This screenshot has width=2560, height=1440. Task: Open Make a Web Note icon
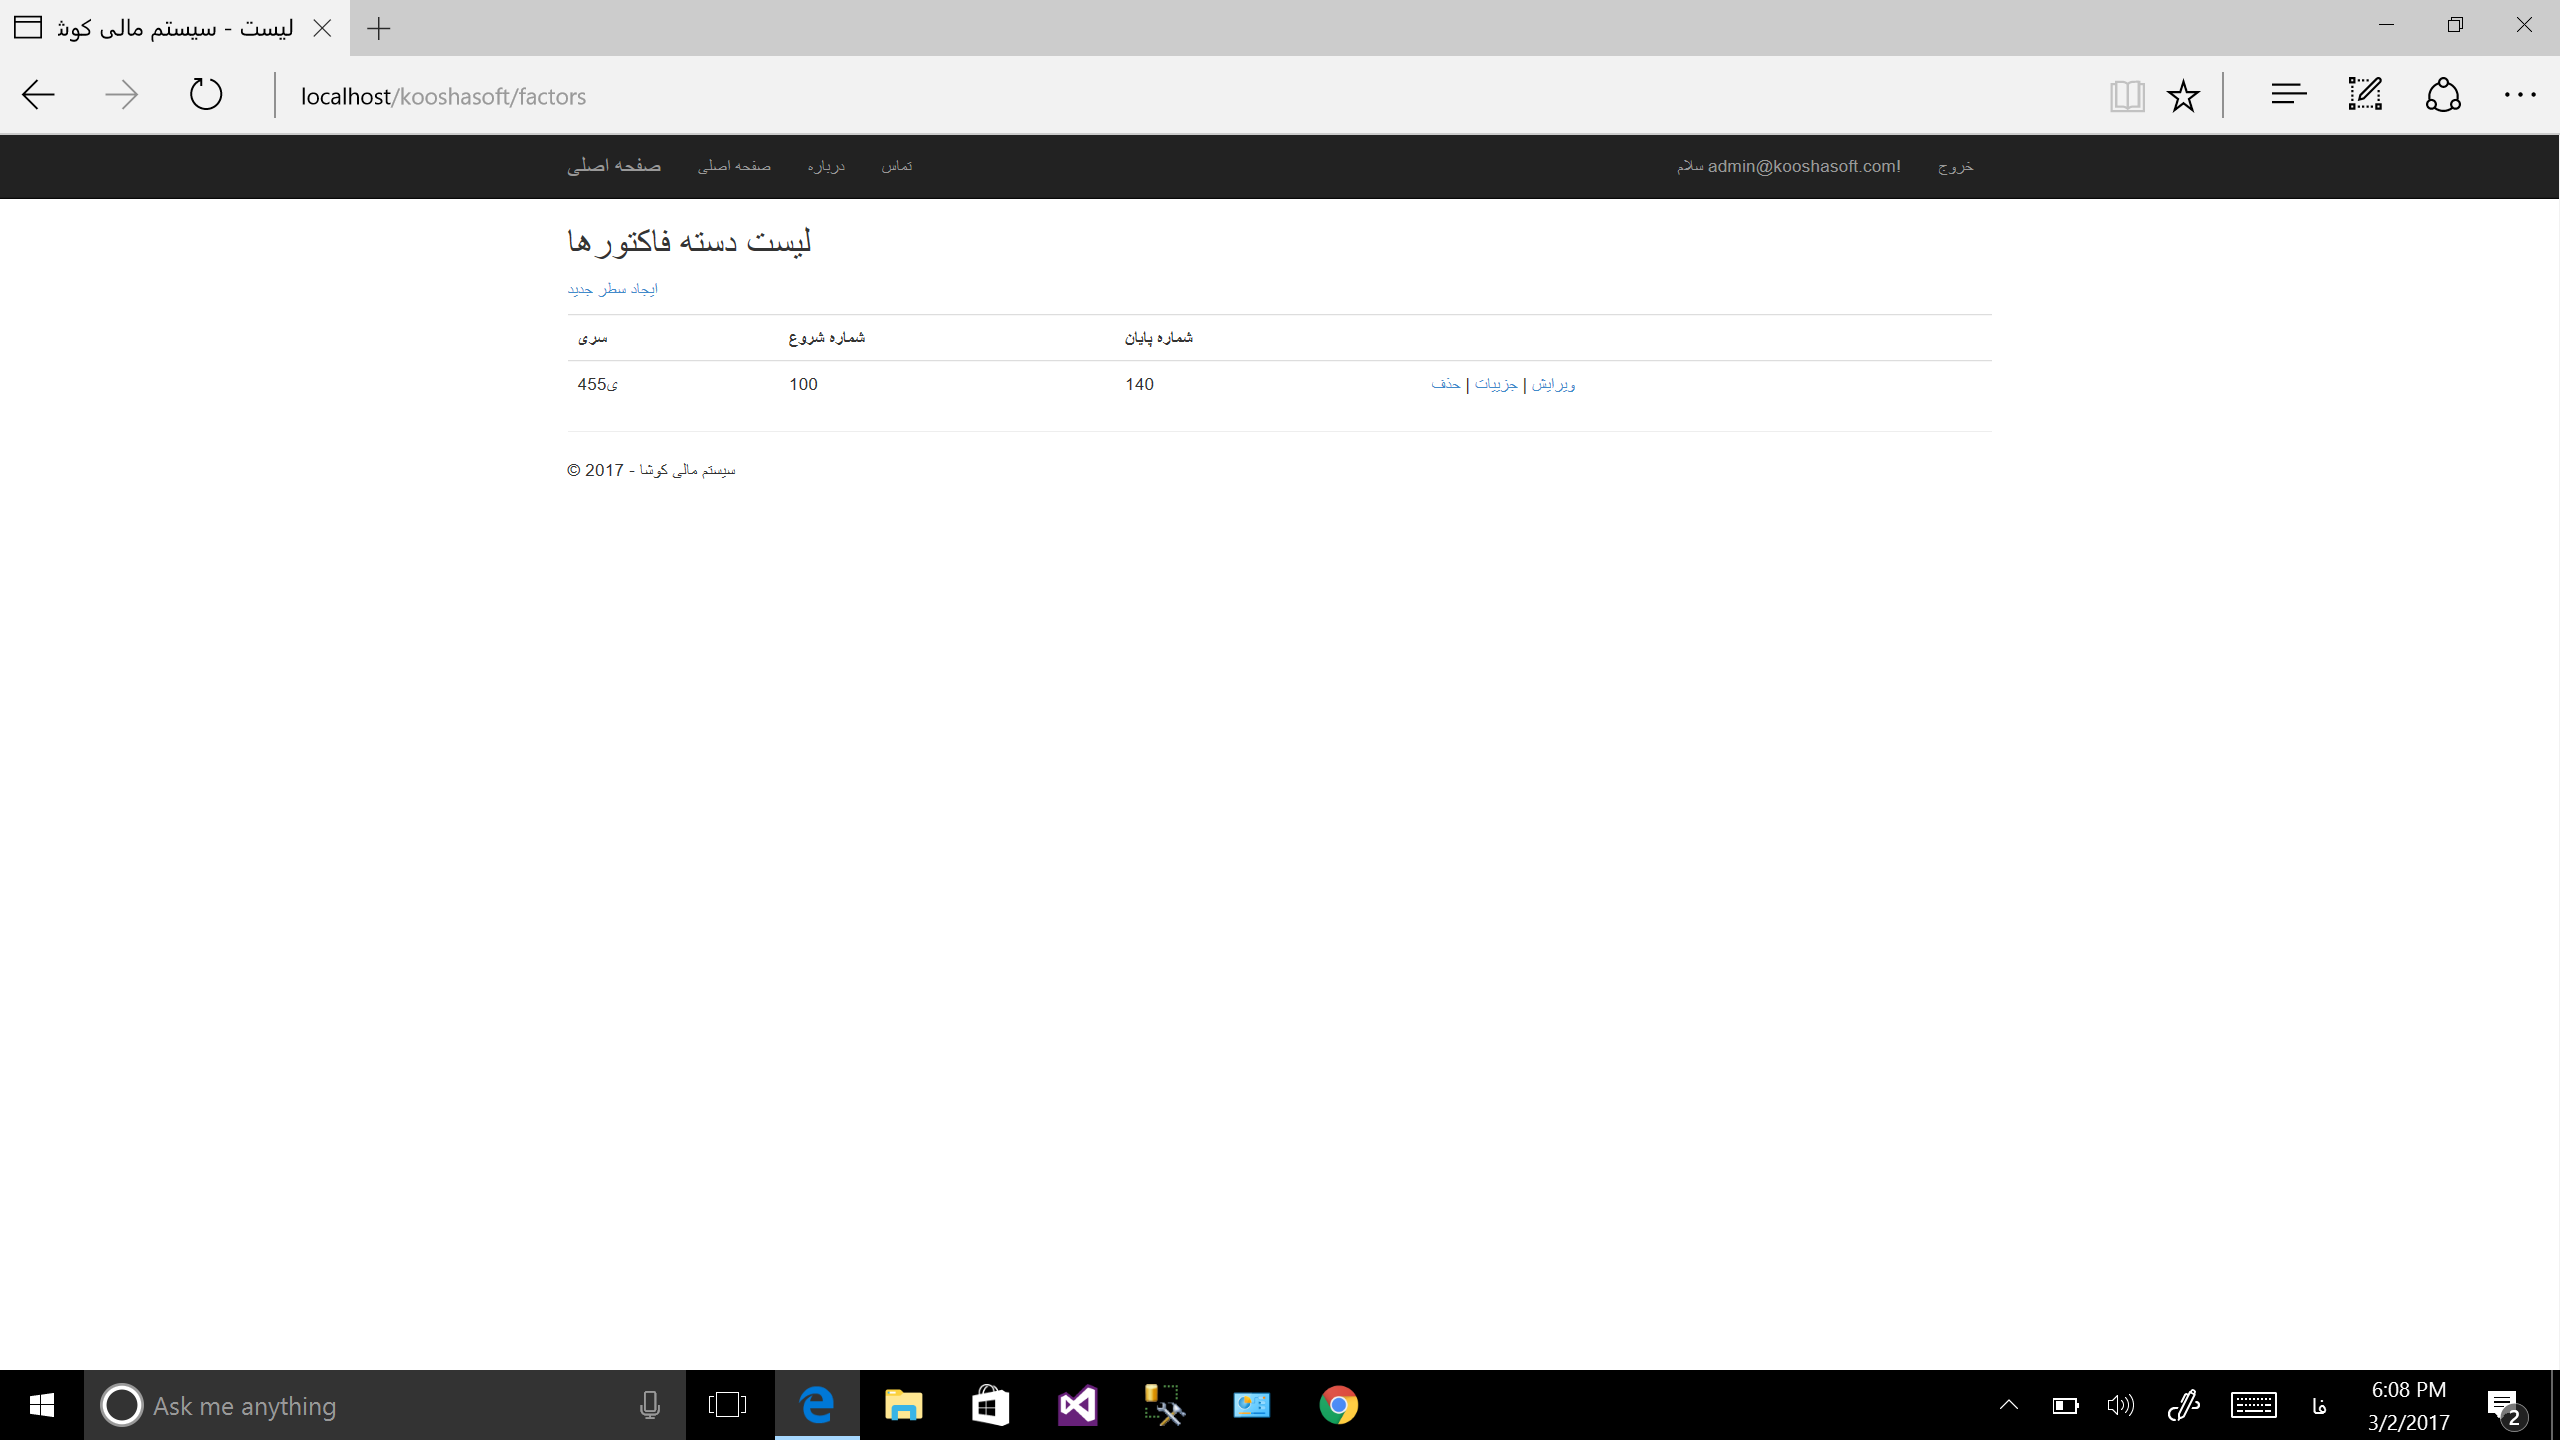point(2365,95)
